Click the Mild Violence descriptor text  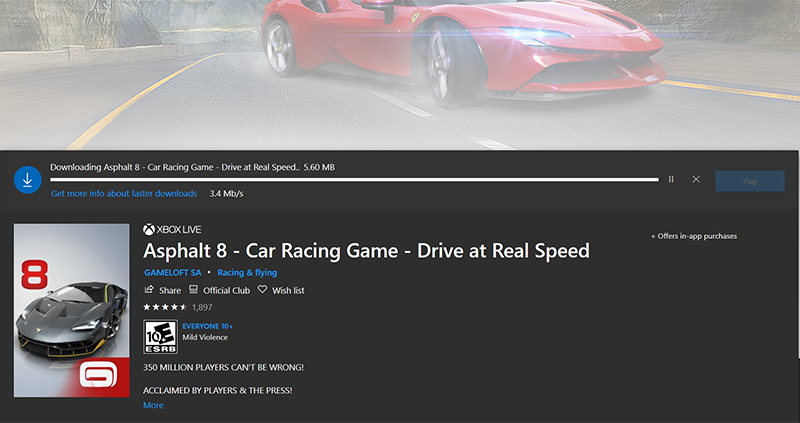pyautogui.click(x=205, y=337)
